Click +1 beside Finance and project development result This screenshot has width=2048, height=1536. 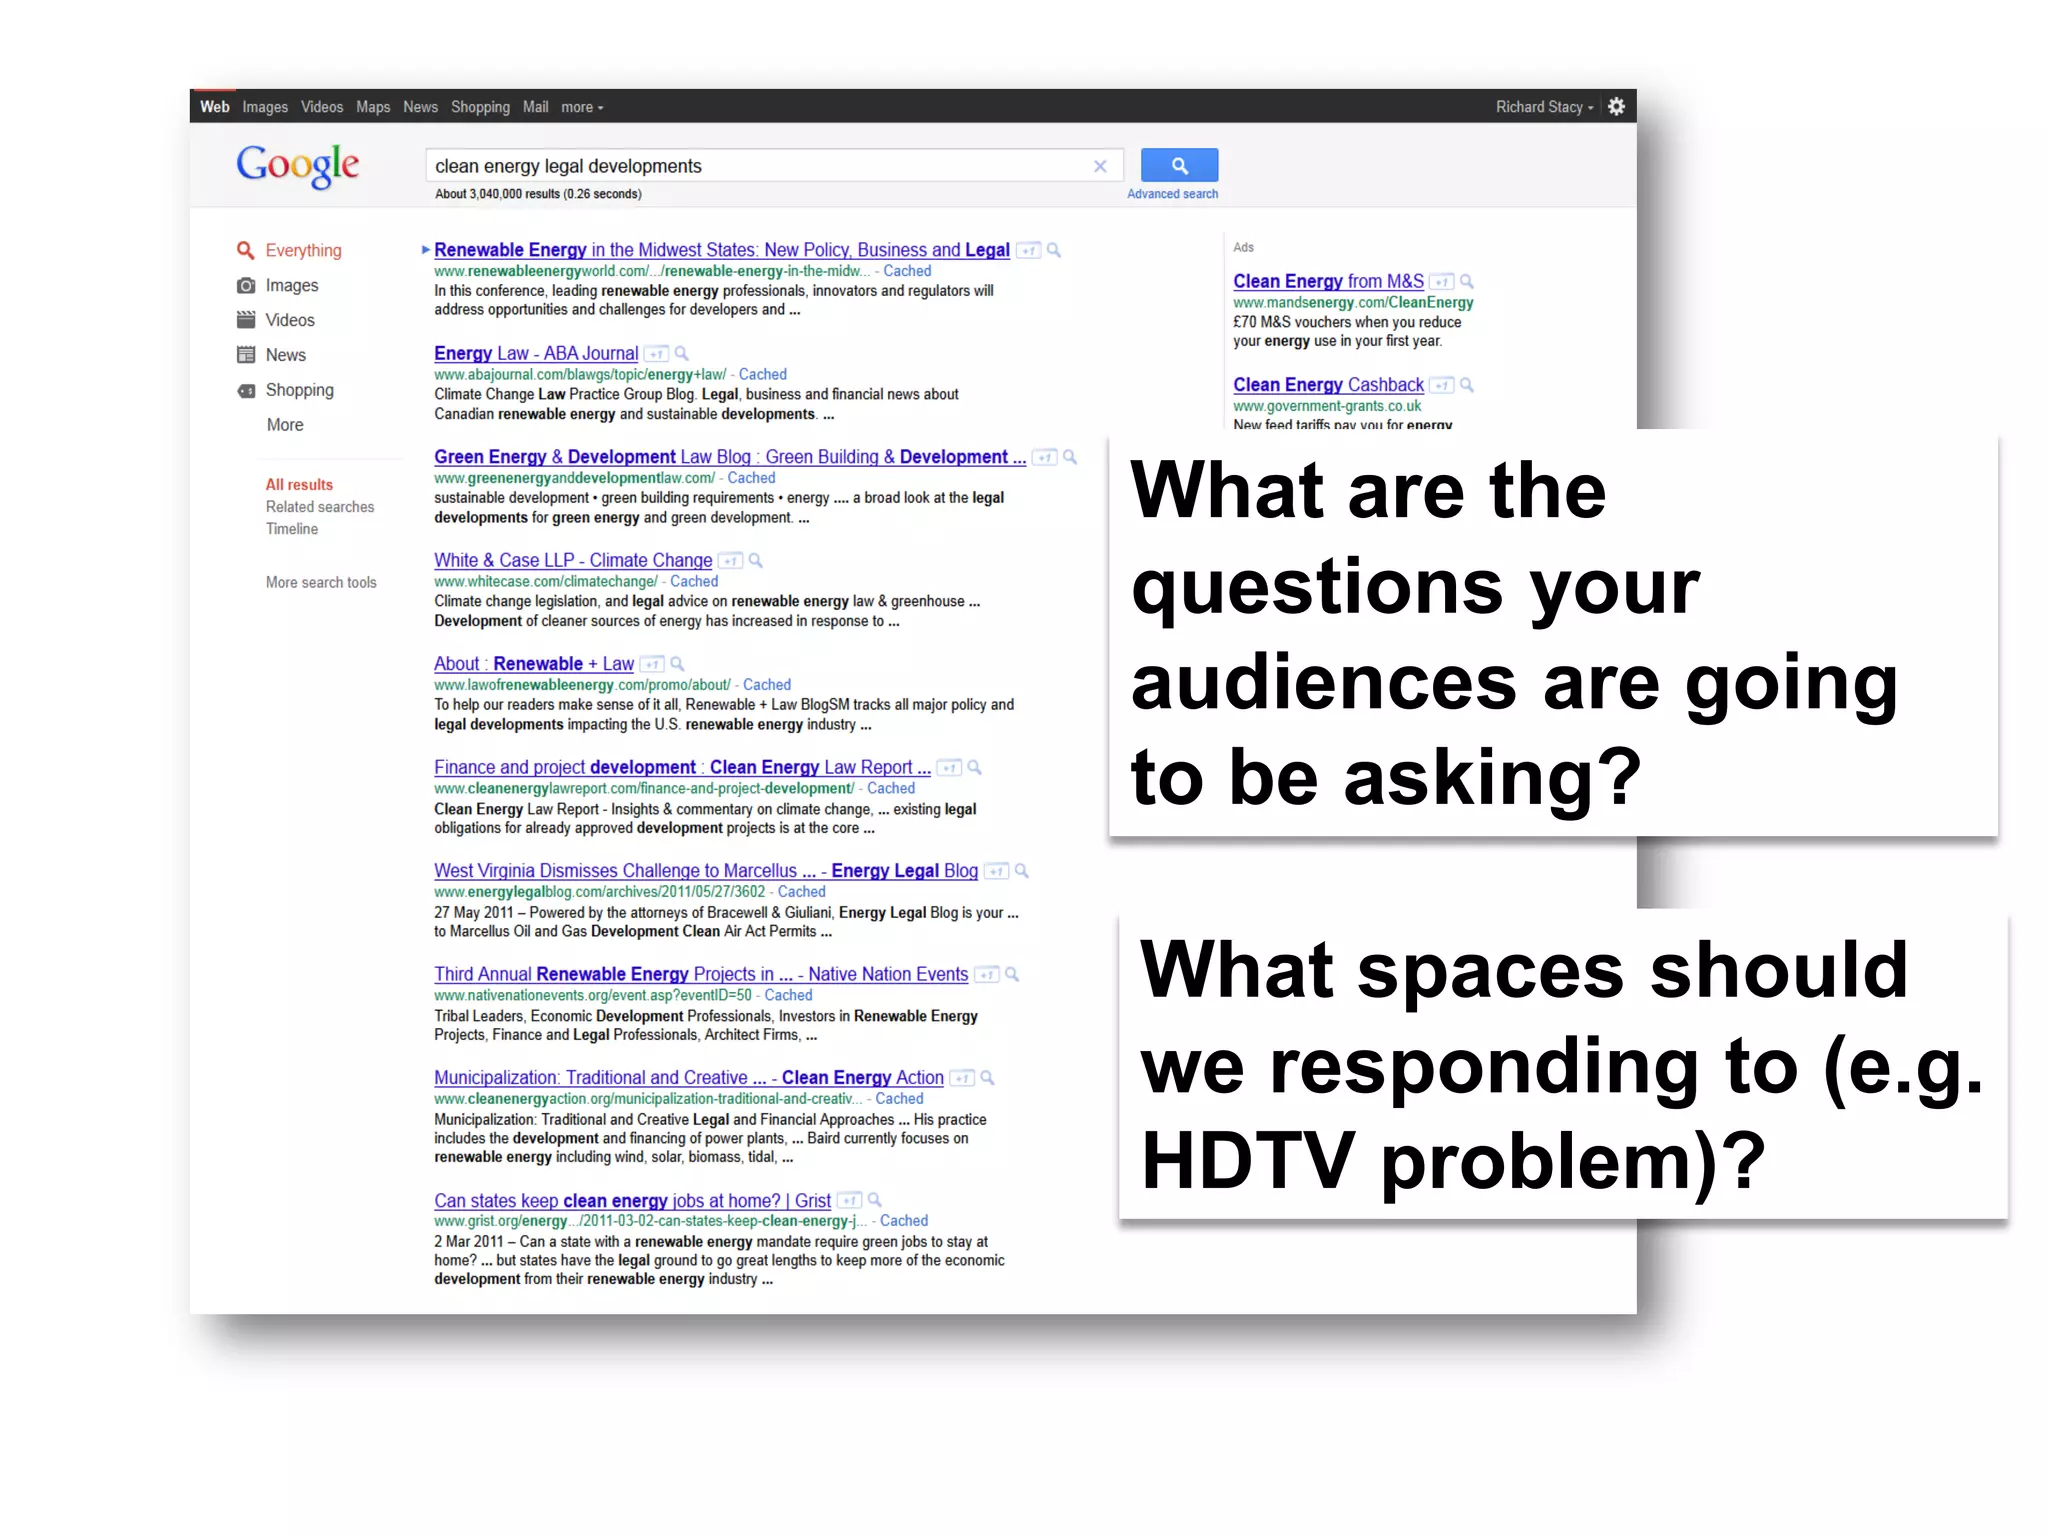tap(950, 768)
